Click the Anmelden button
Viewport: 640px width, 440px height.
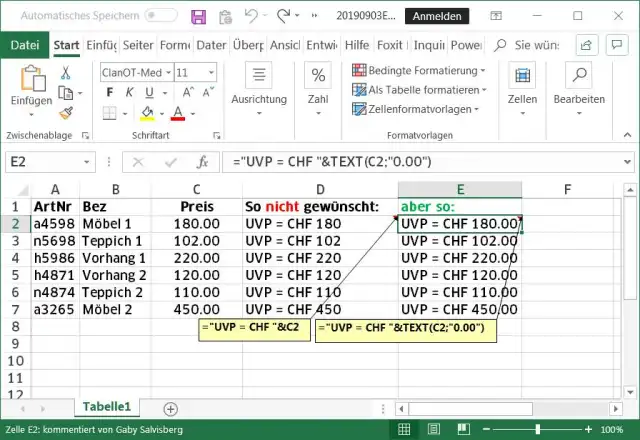pyautogui.click(x=437, y=16)
